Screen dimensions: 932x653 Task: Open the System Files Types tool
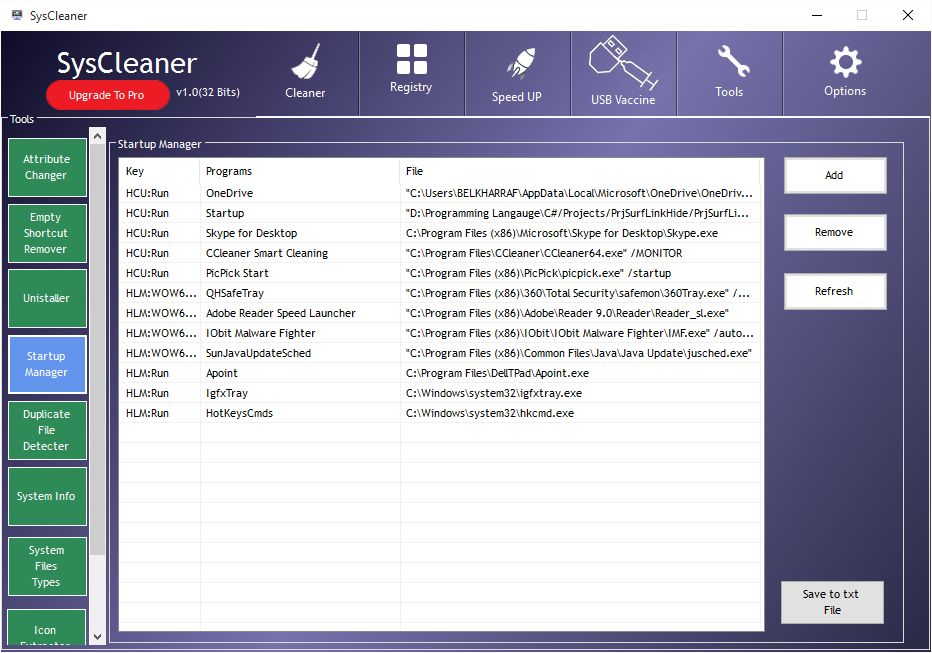47,566
